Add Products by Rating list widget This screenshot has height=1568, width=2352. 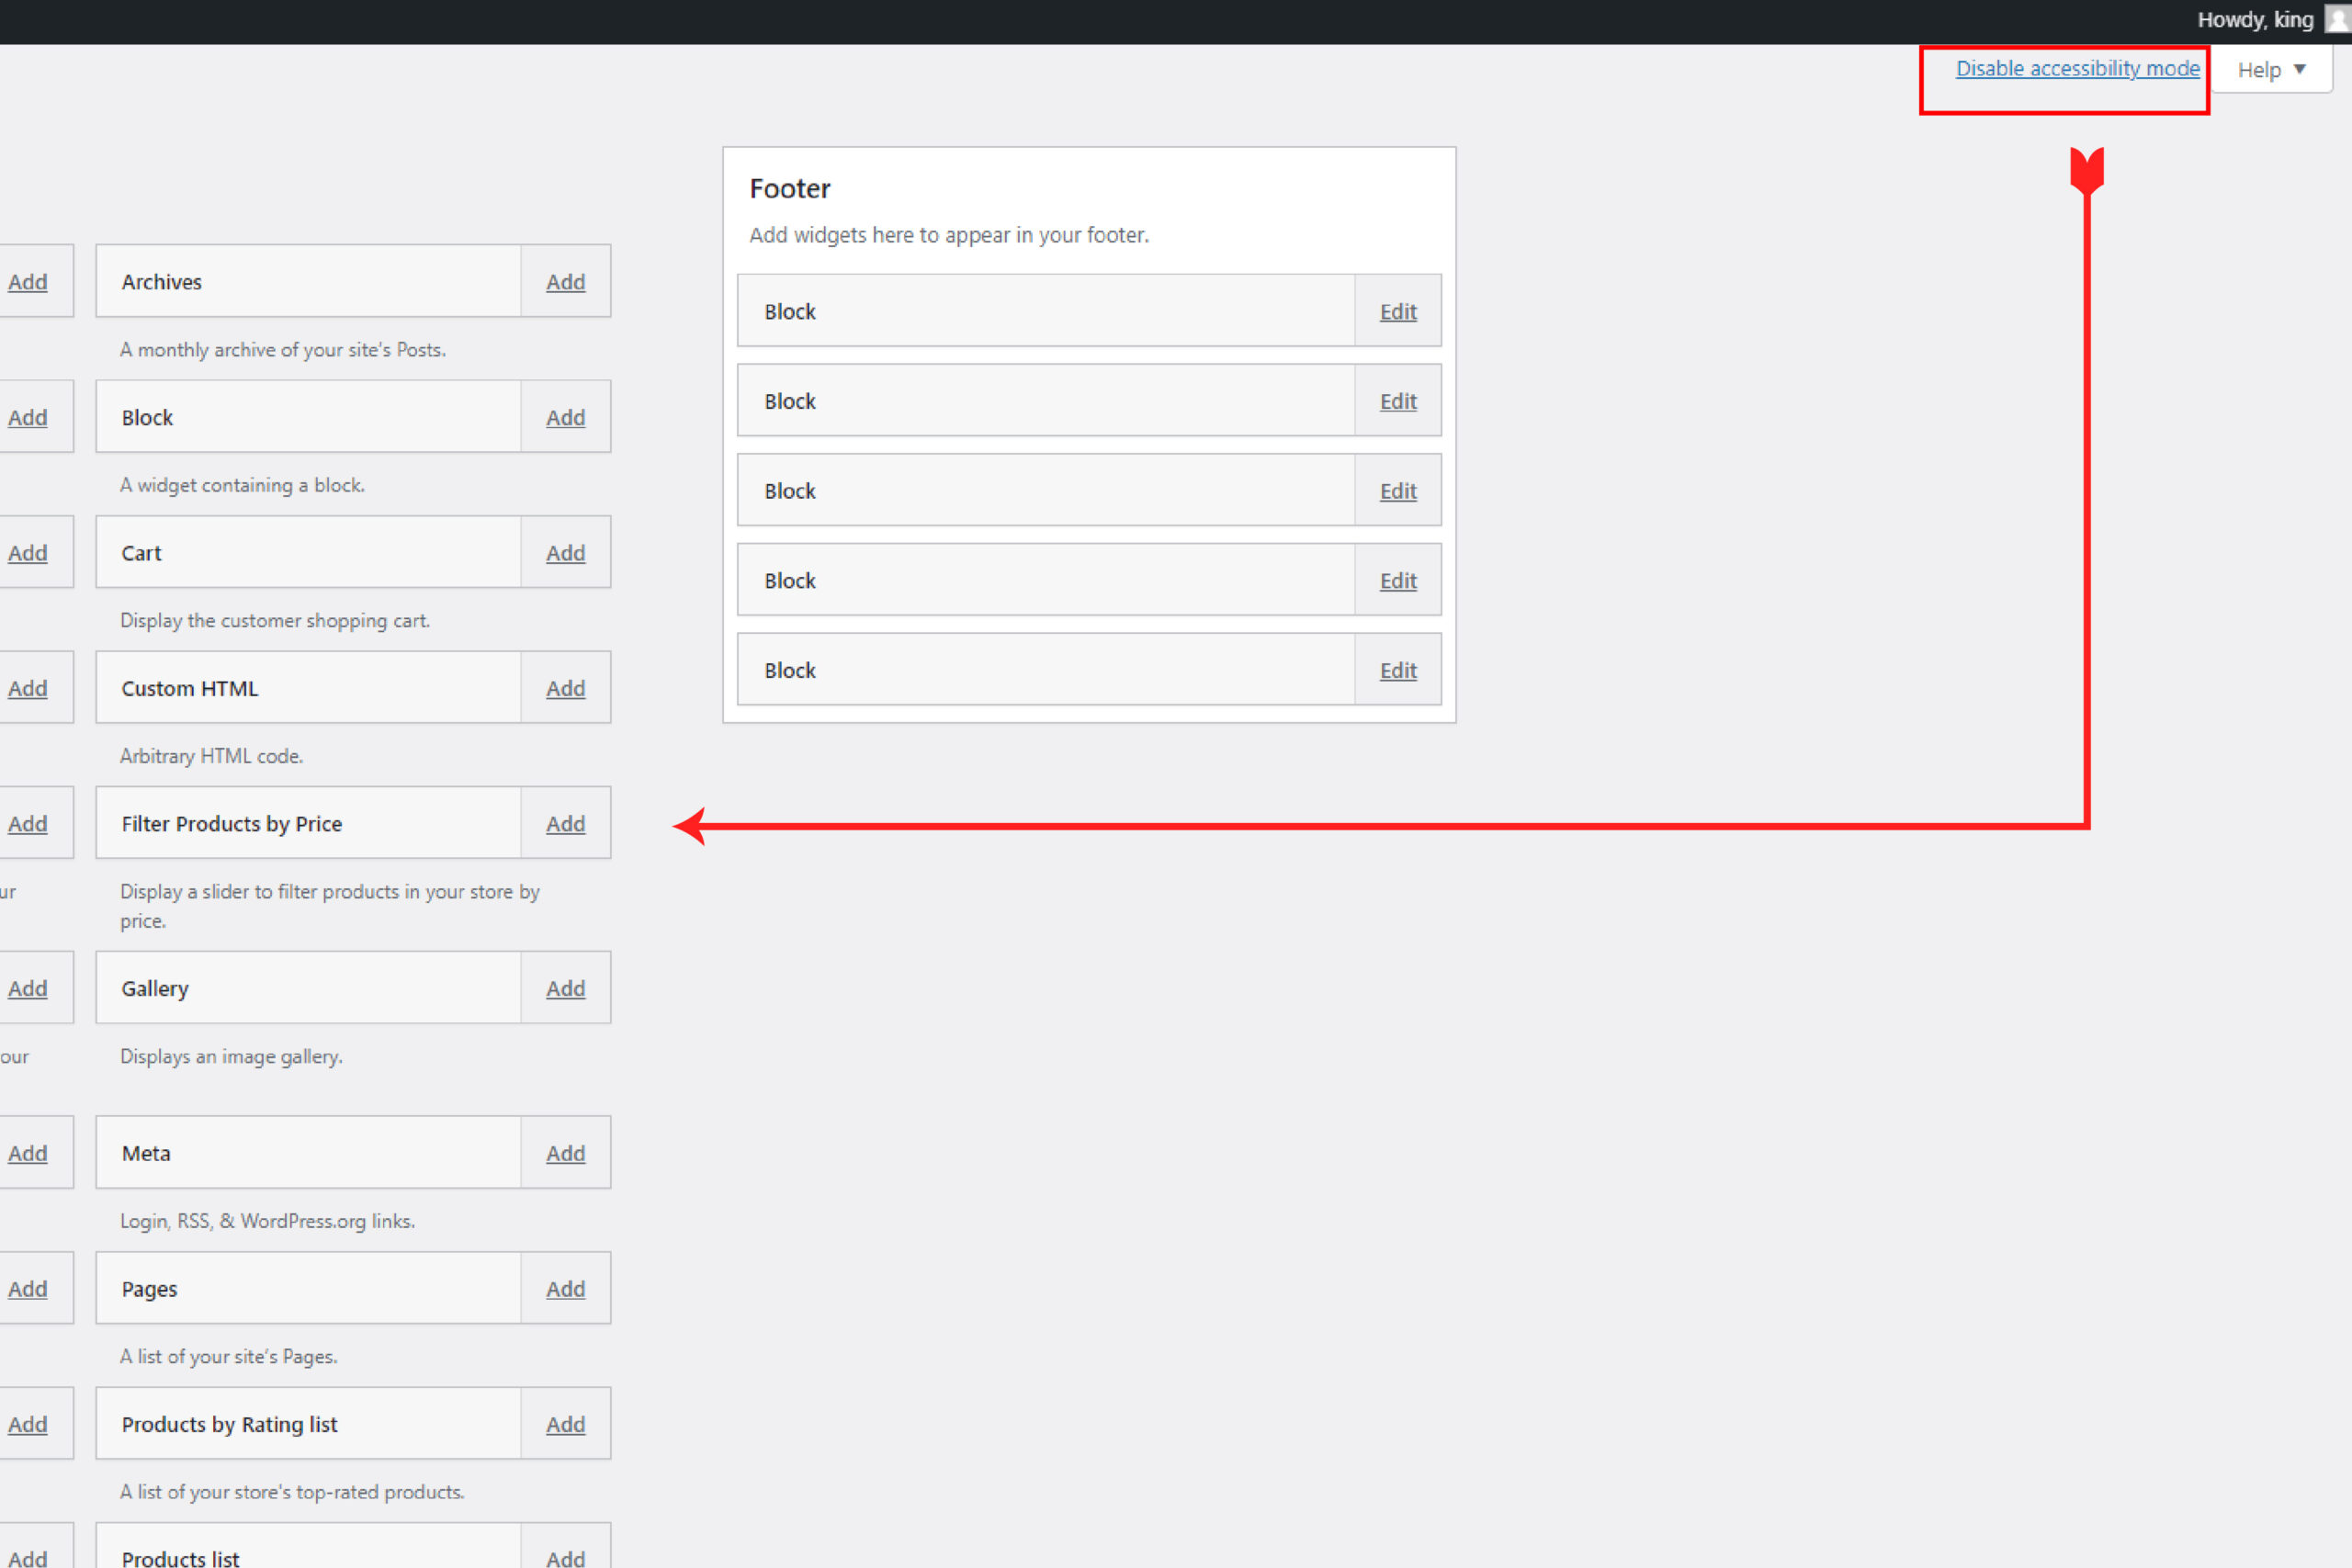tap(565, 1423)
